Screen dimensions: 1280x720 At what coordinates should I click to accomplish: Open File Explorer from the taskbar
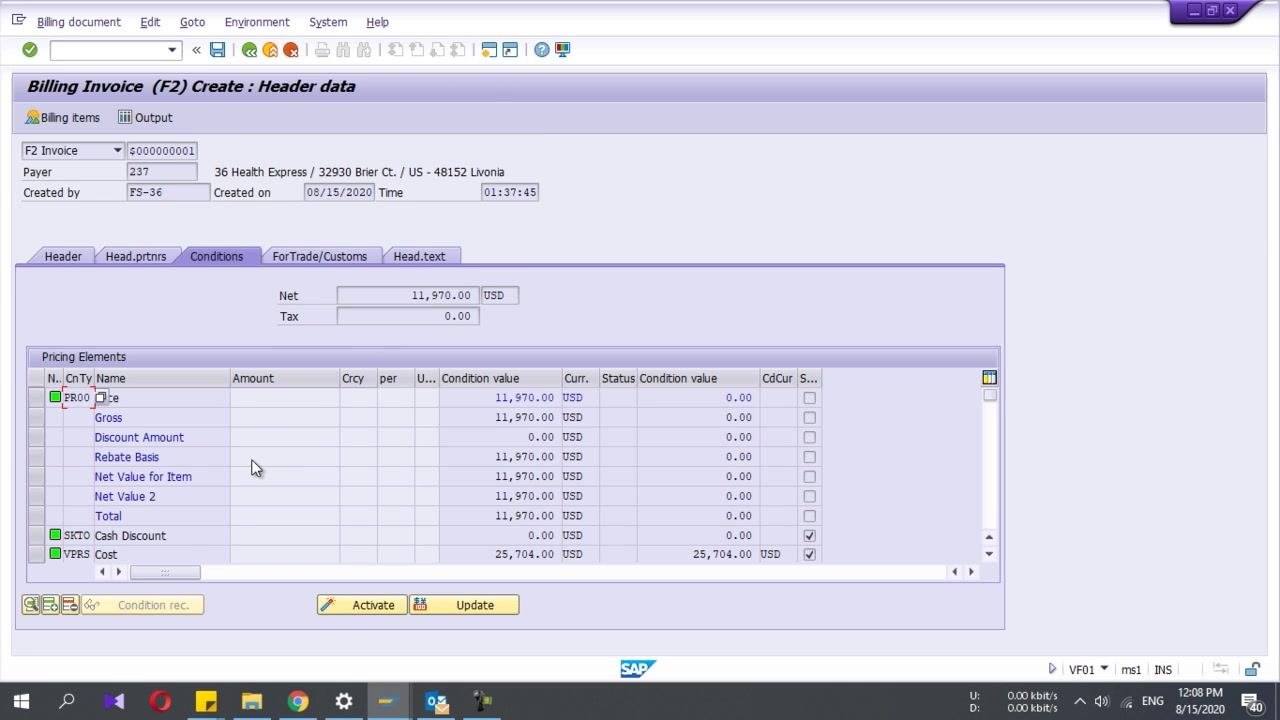tap(252, 701)
